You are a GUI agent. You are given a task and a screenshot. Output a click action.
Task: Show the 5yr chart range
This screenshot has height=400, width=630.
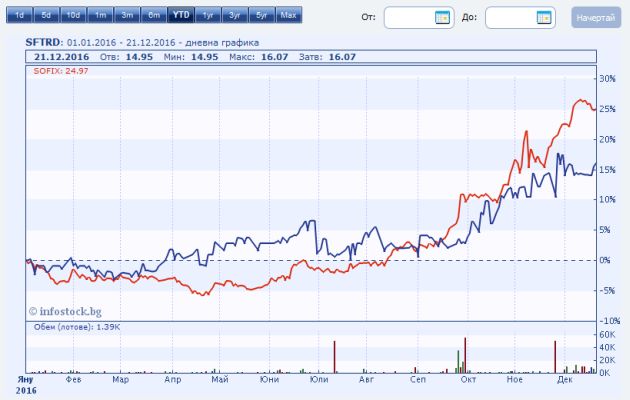point(262,15)
